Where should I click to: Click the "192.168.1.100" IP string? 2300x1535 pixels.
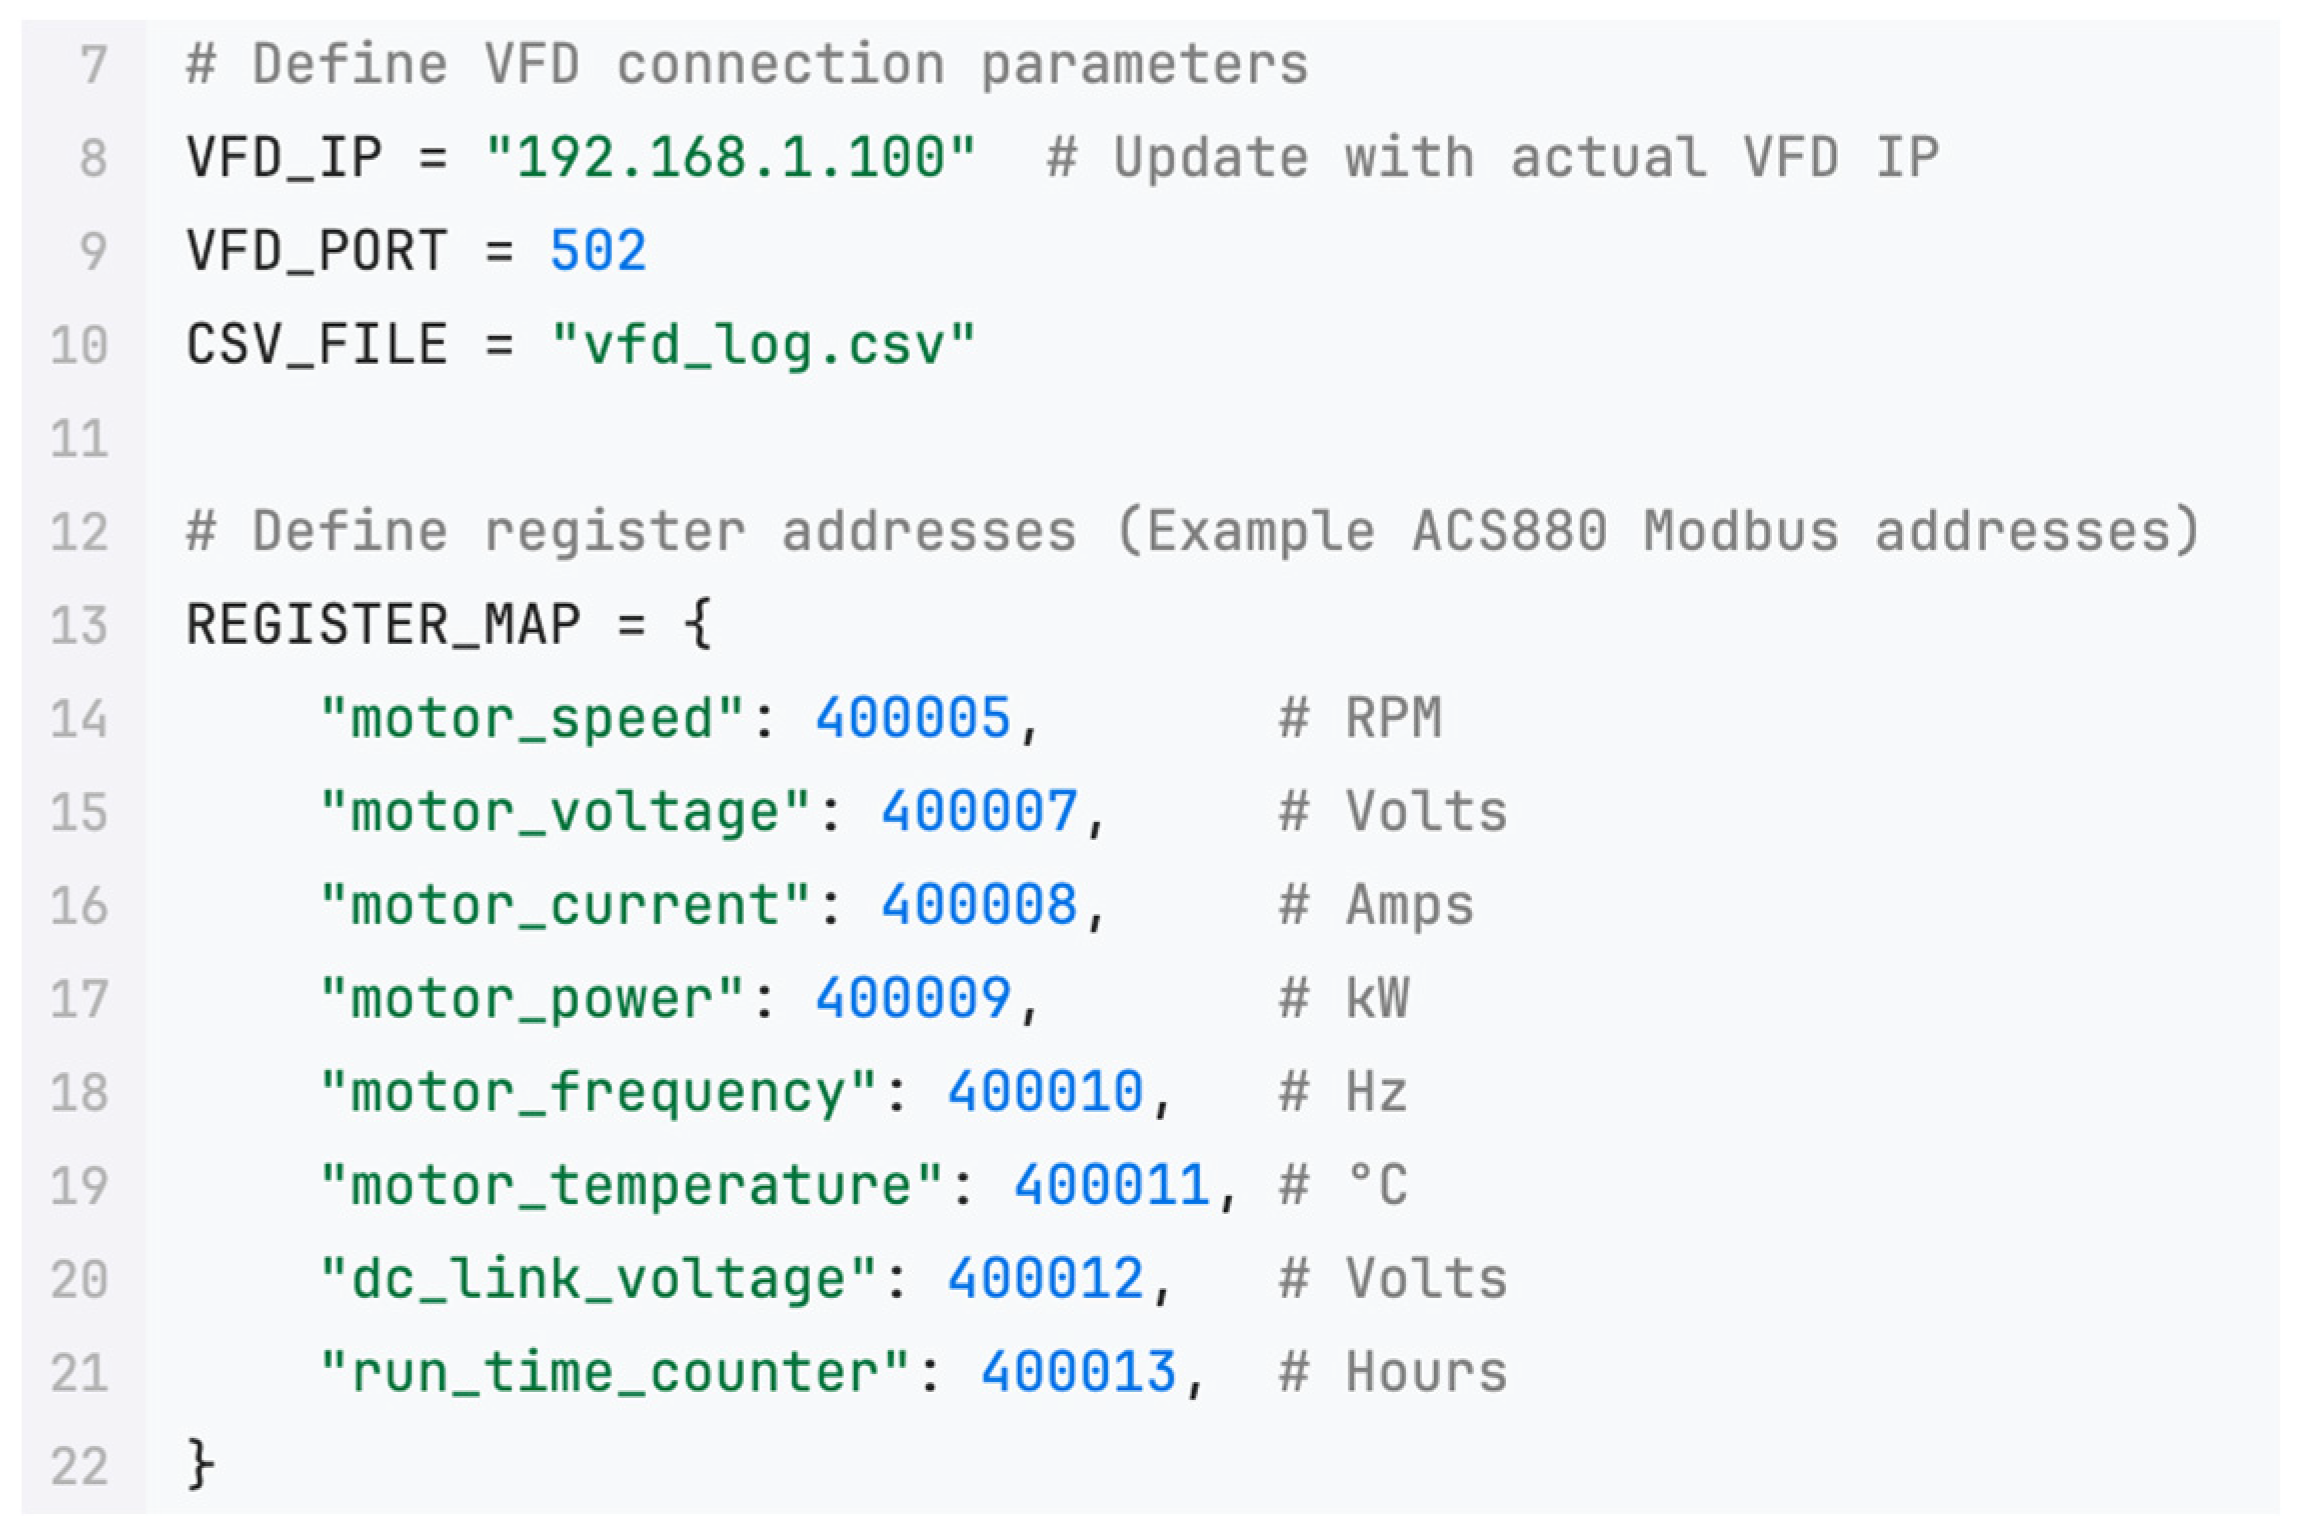coord(731,159)
